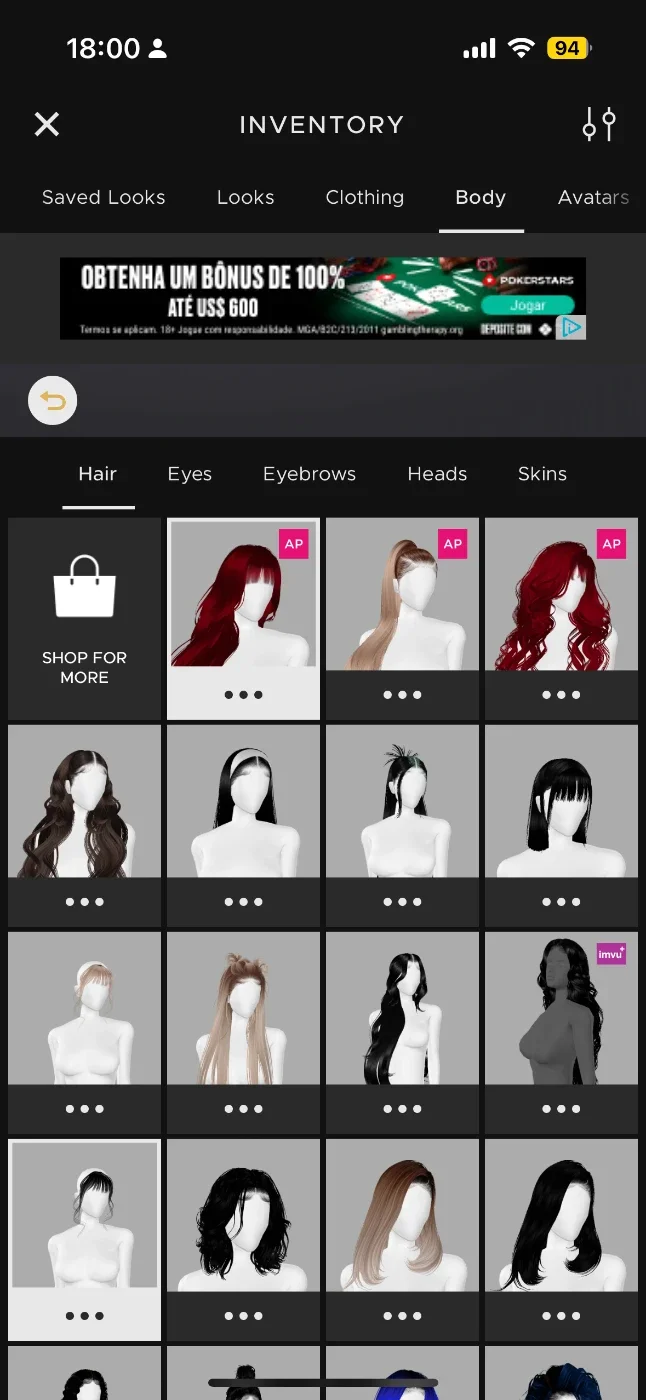Switch to the Clothing tab
Viewport: 646px width, 1400px height.
click(365, 197)
